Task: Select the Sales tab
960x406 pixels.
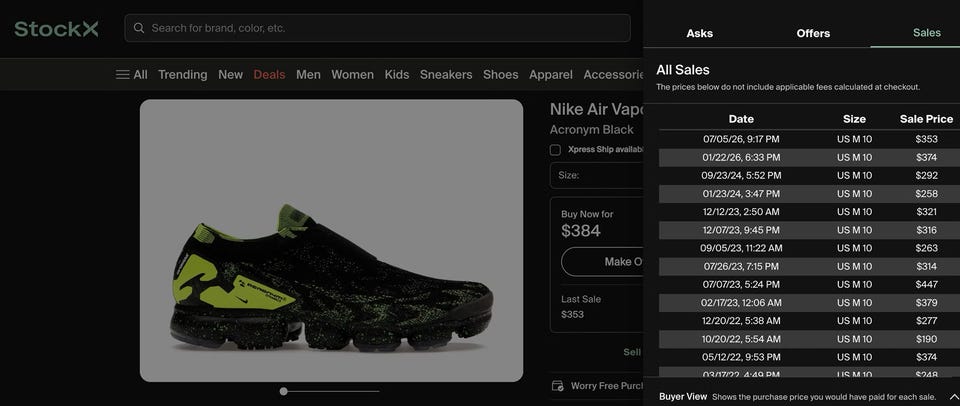Action: (926, 33)
